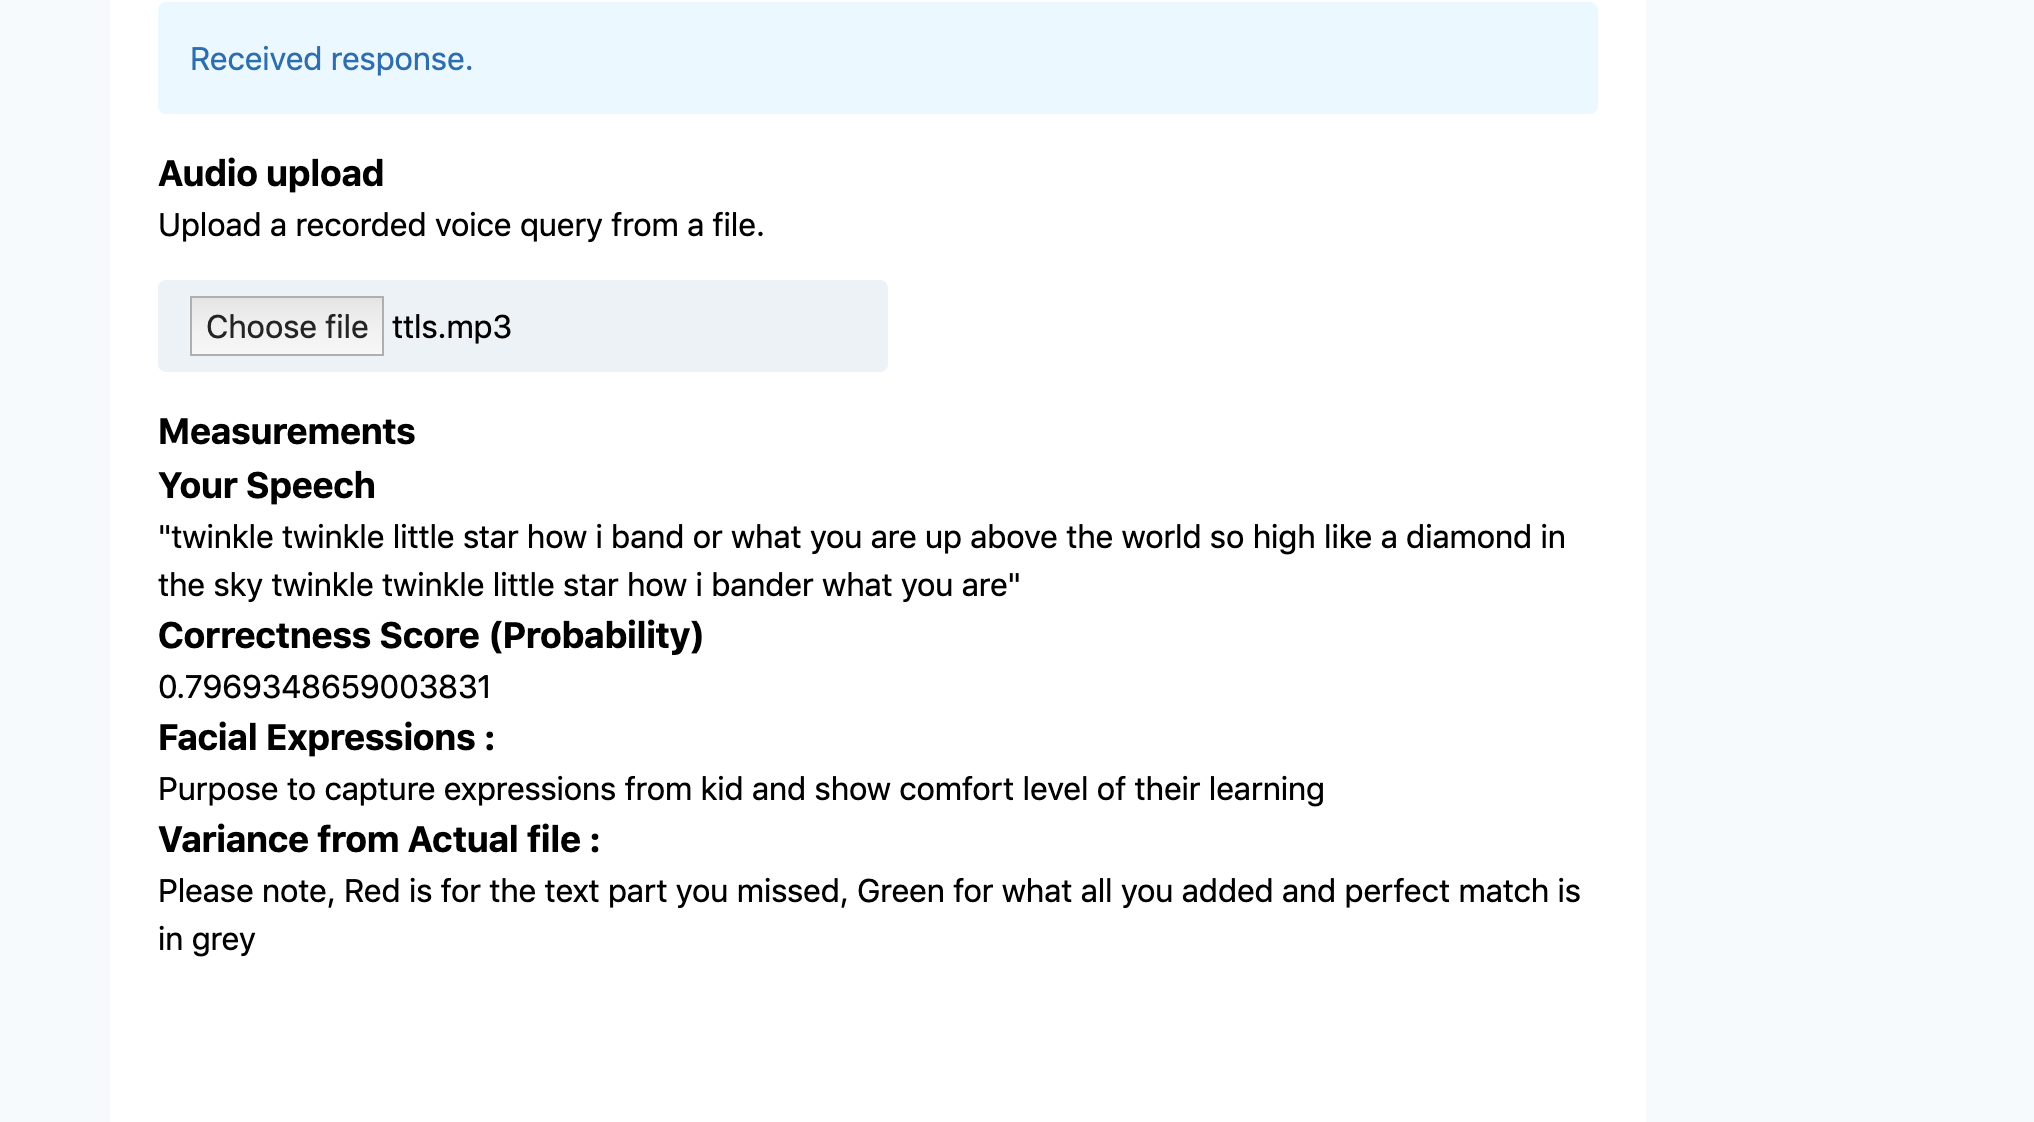Viewport: 2034px width, 1122px height.
Task: Click the score value 0.7969348659003831
Action: [x=325, y=687]
